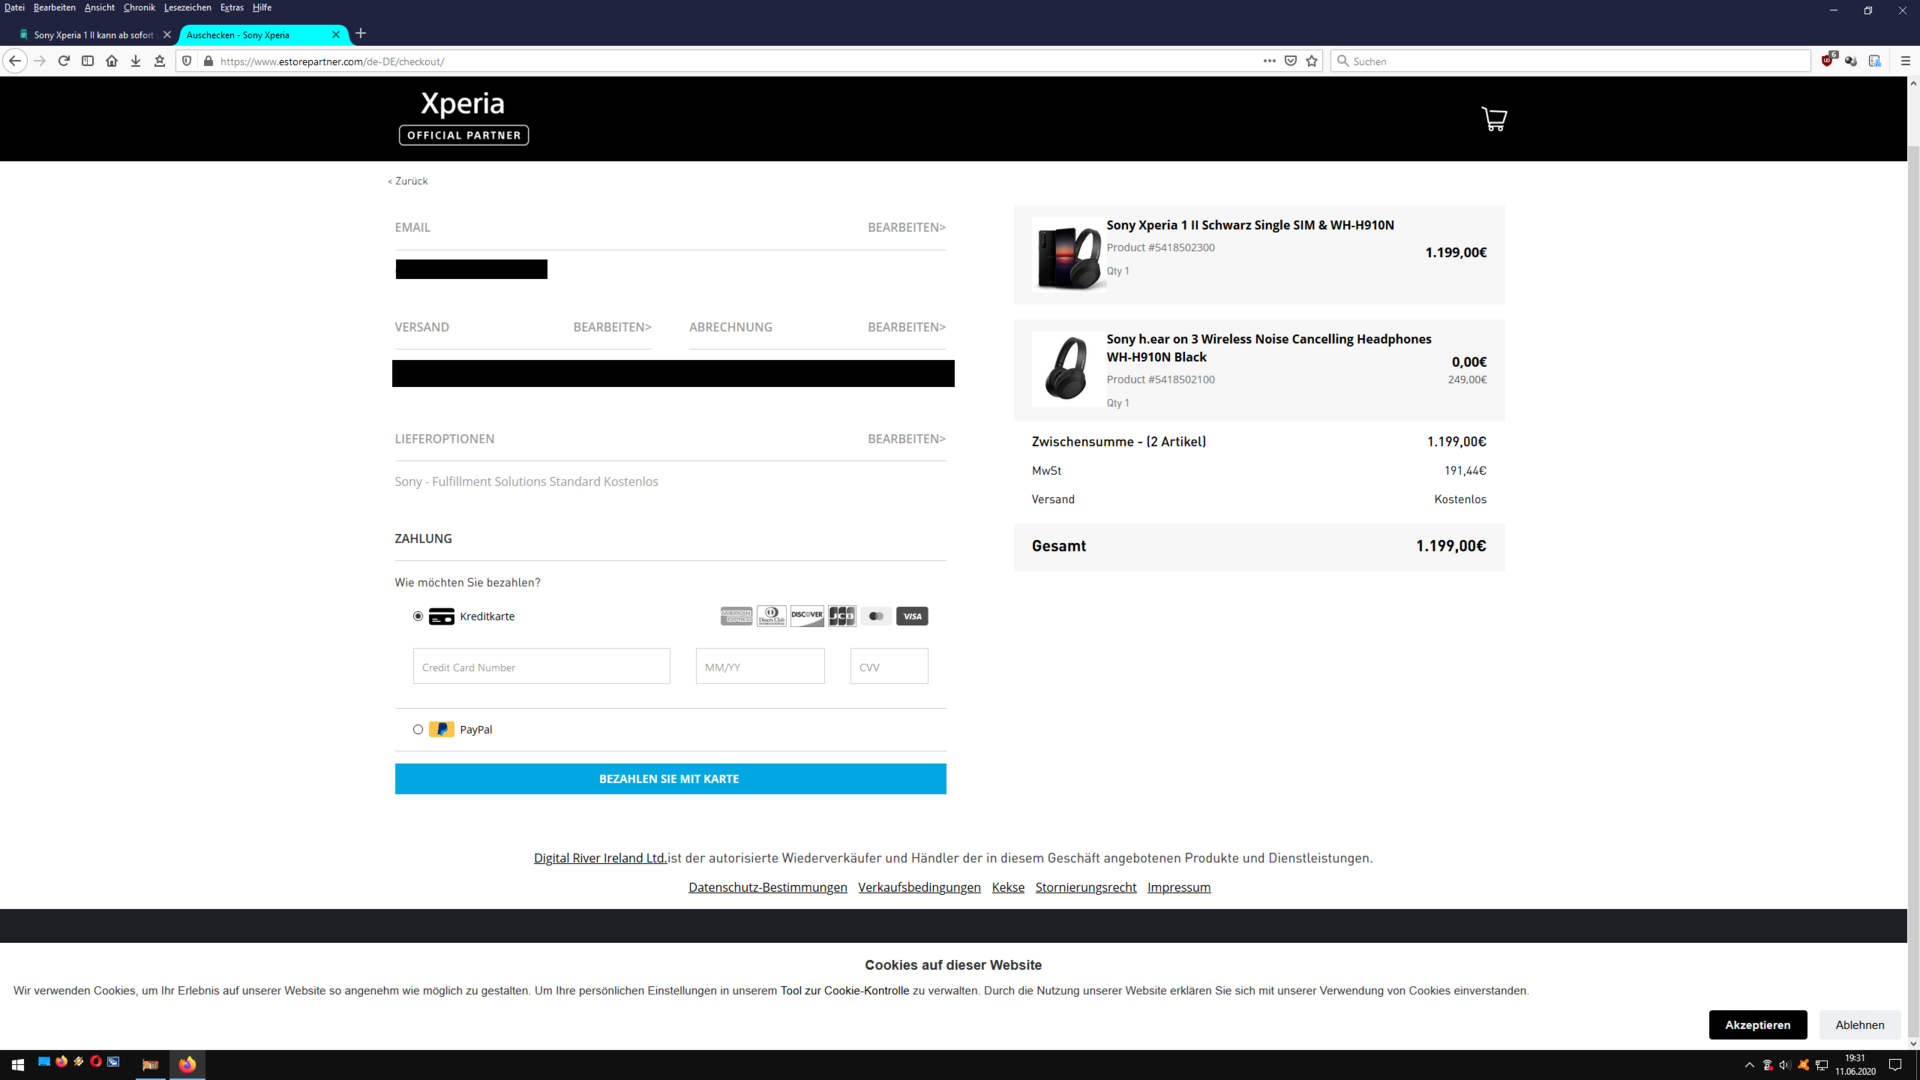Select the Kreditkarte payment option
1920x1080 pixels.
[x=418, y=616]
